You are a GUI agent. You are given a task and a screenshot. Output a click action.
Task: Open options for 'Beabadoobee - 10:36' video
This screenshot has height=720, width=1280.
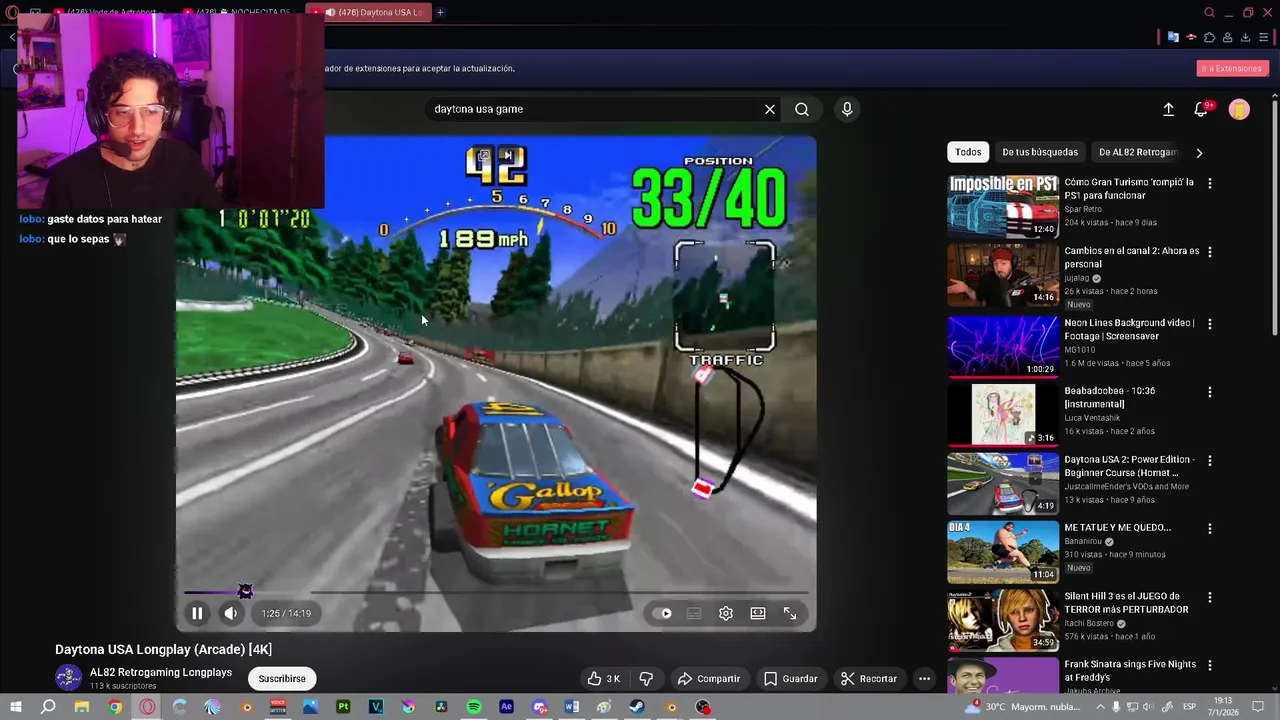[1210, 392]
